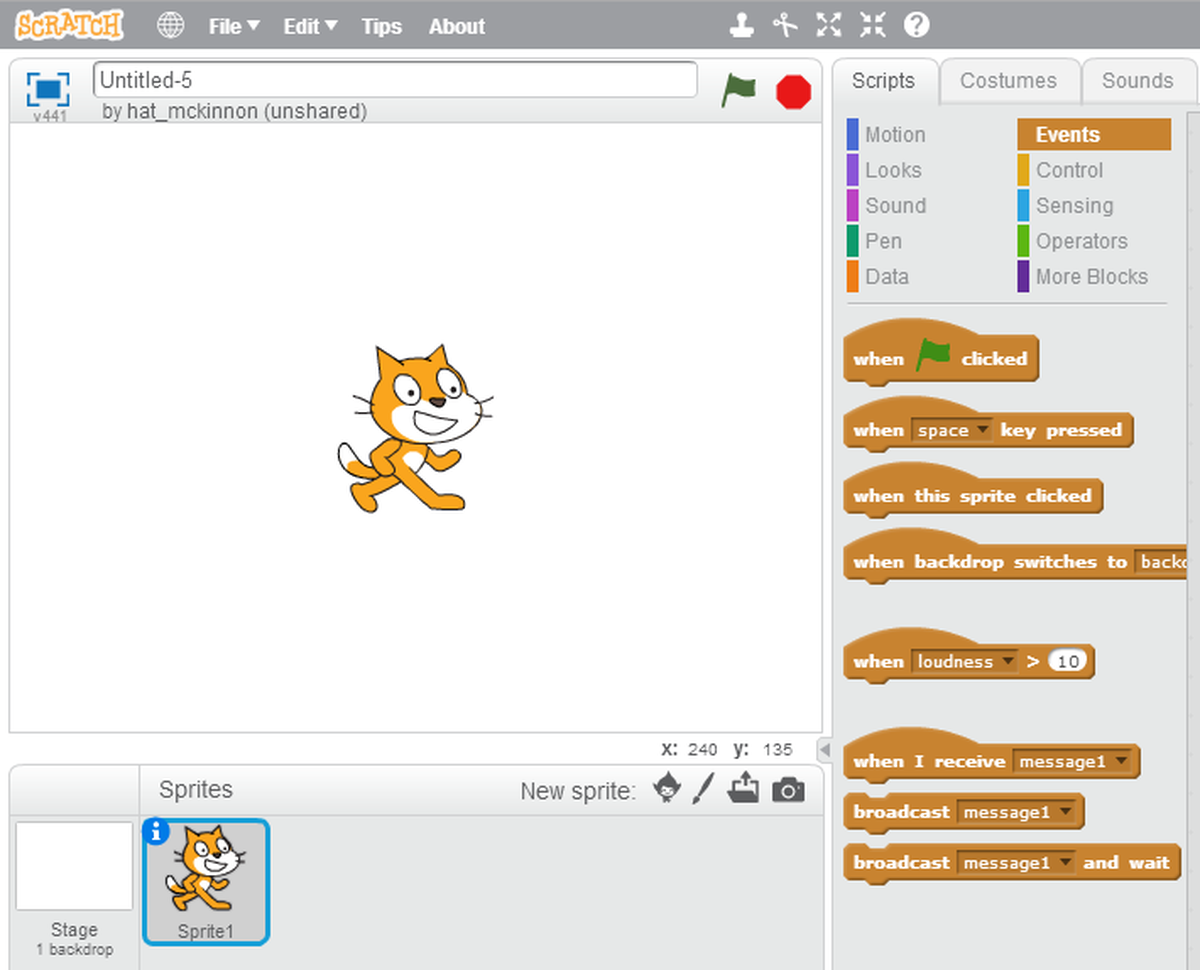
Task: Open message1 dropdown in when I receive
Action: [1071, 762]
